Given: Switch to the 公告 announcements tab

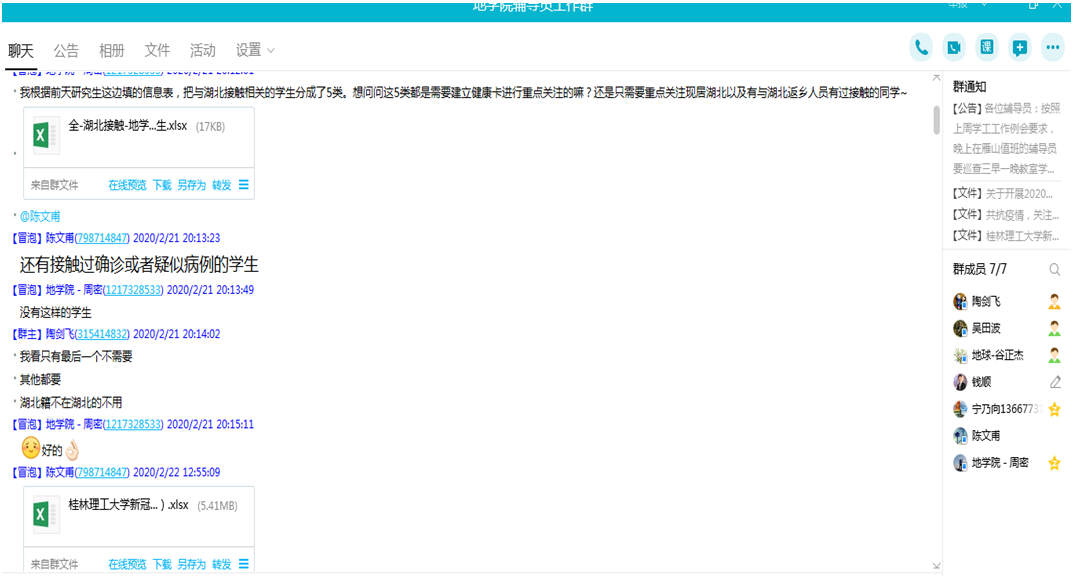Looking at the screenshot, I should tap(66, 50).
